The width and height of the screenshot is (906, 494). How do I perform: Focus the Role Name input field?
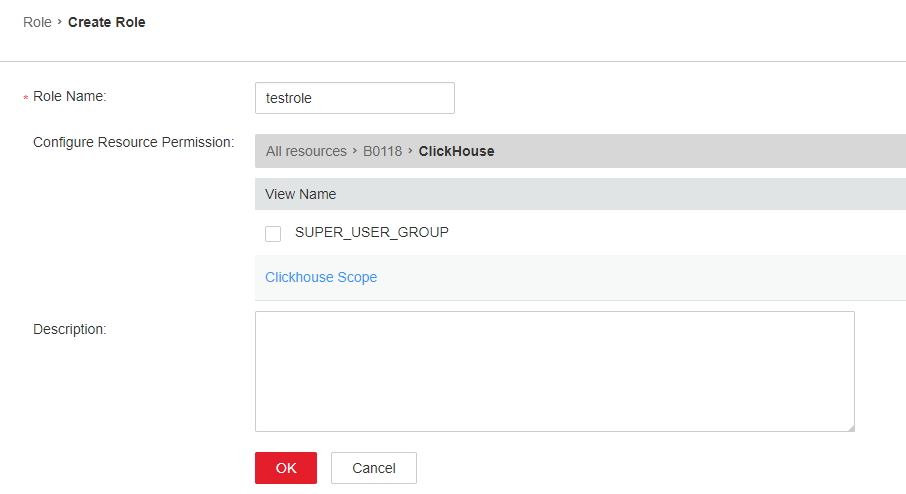(355, 98)
